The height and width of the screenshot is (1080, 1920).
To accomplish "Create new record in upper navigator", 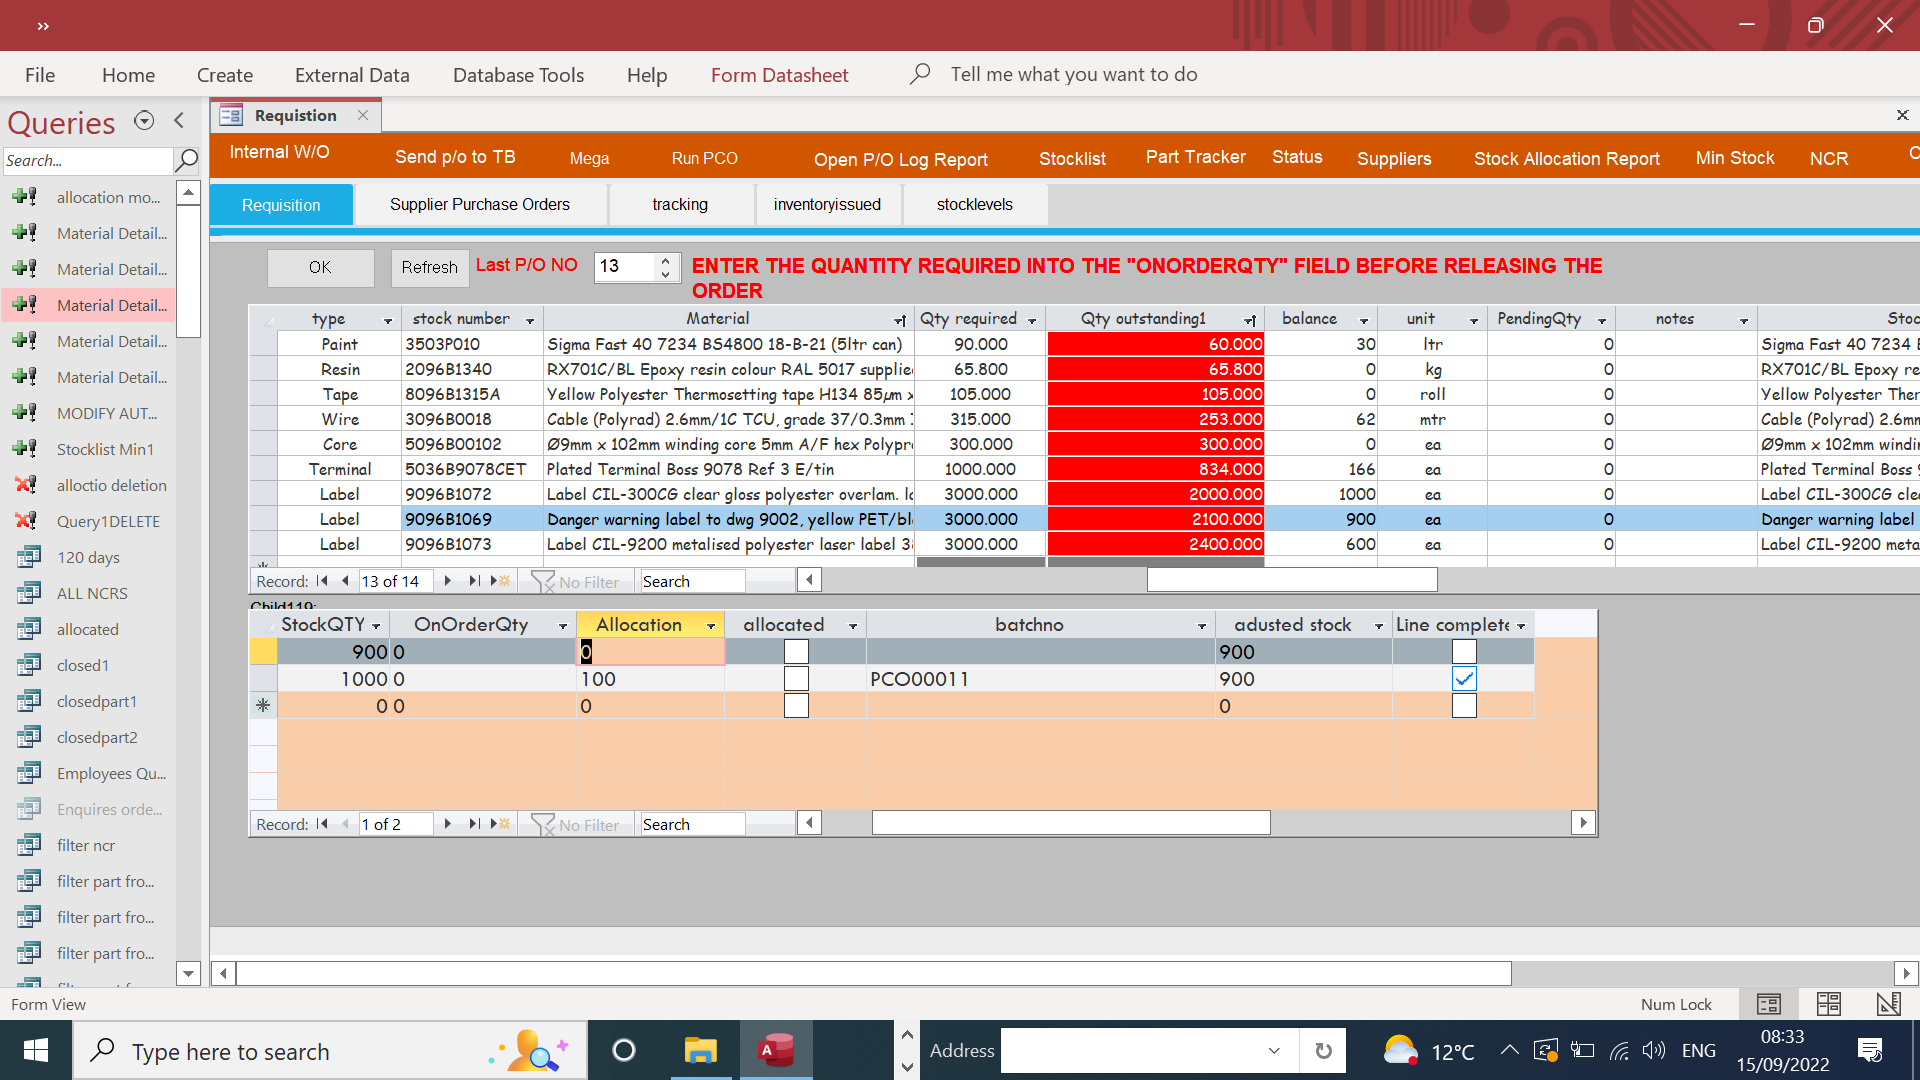I will pos(501,581).
